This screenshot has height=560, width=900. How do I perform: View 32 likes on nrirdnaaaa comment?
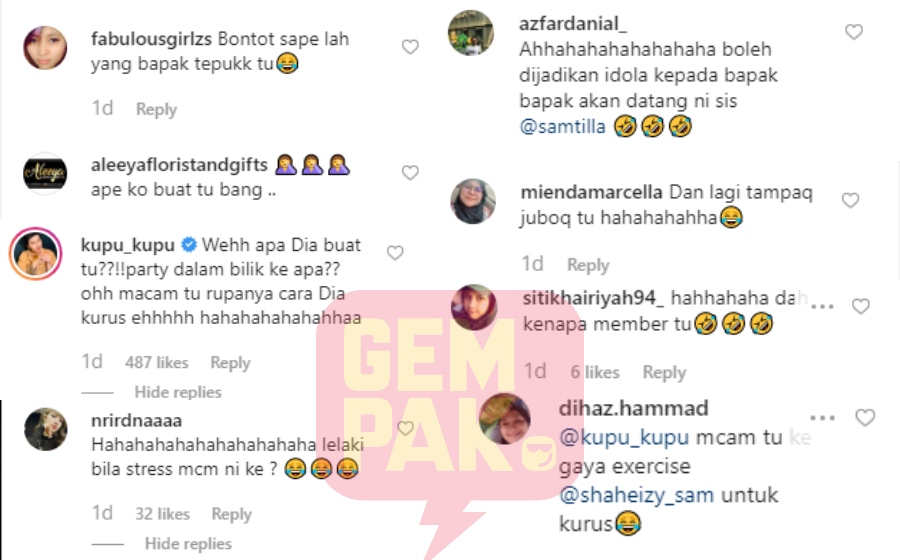(x=162, y=514)
